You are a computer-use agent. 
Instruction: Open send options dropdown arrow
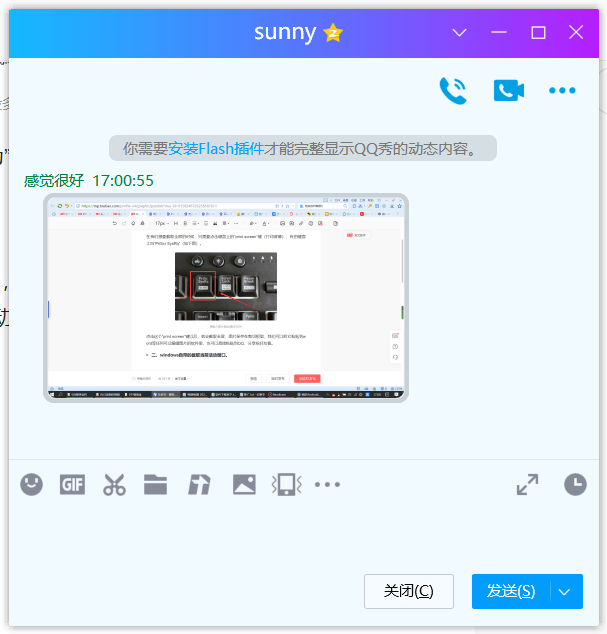tap(565, 592)
